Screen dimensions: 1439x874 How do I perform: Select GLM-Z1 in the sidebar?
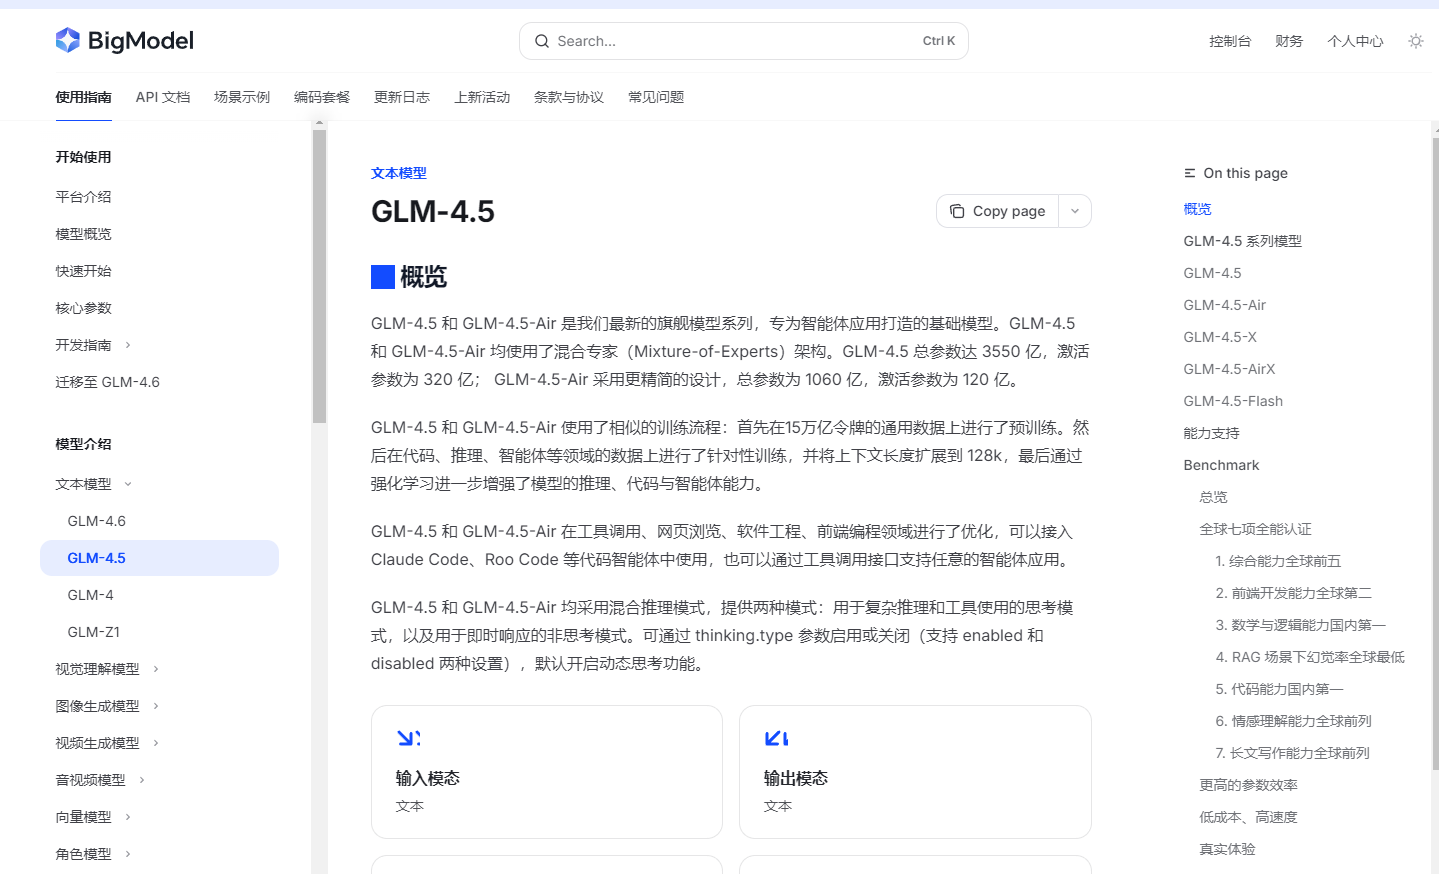[x=94, y=632]
